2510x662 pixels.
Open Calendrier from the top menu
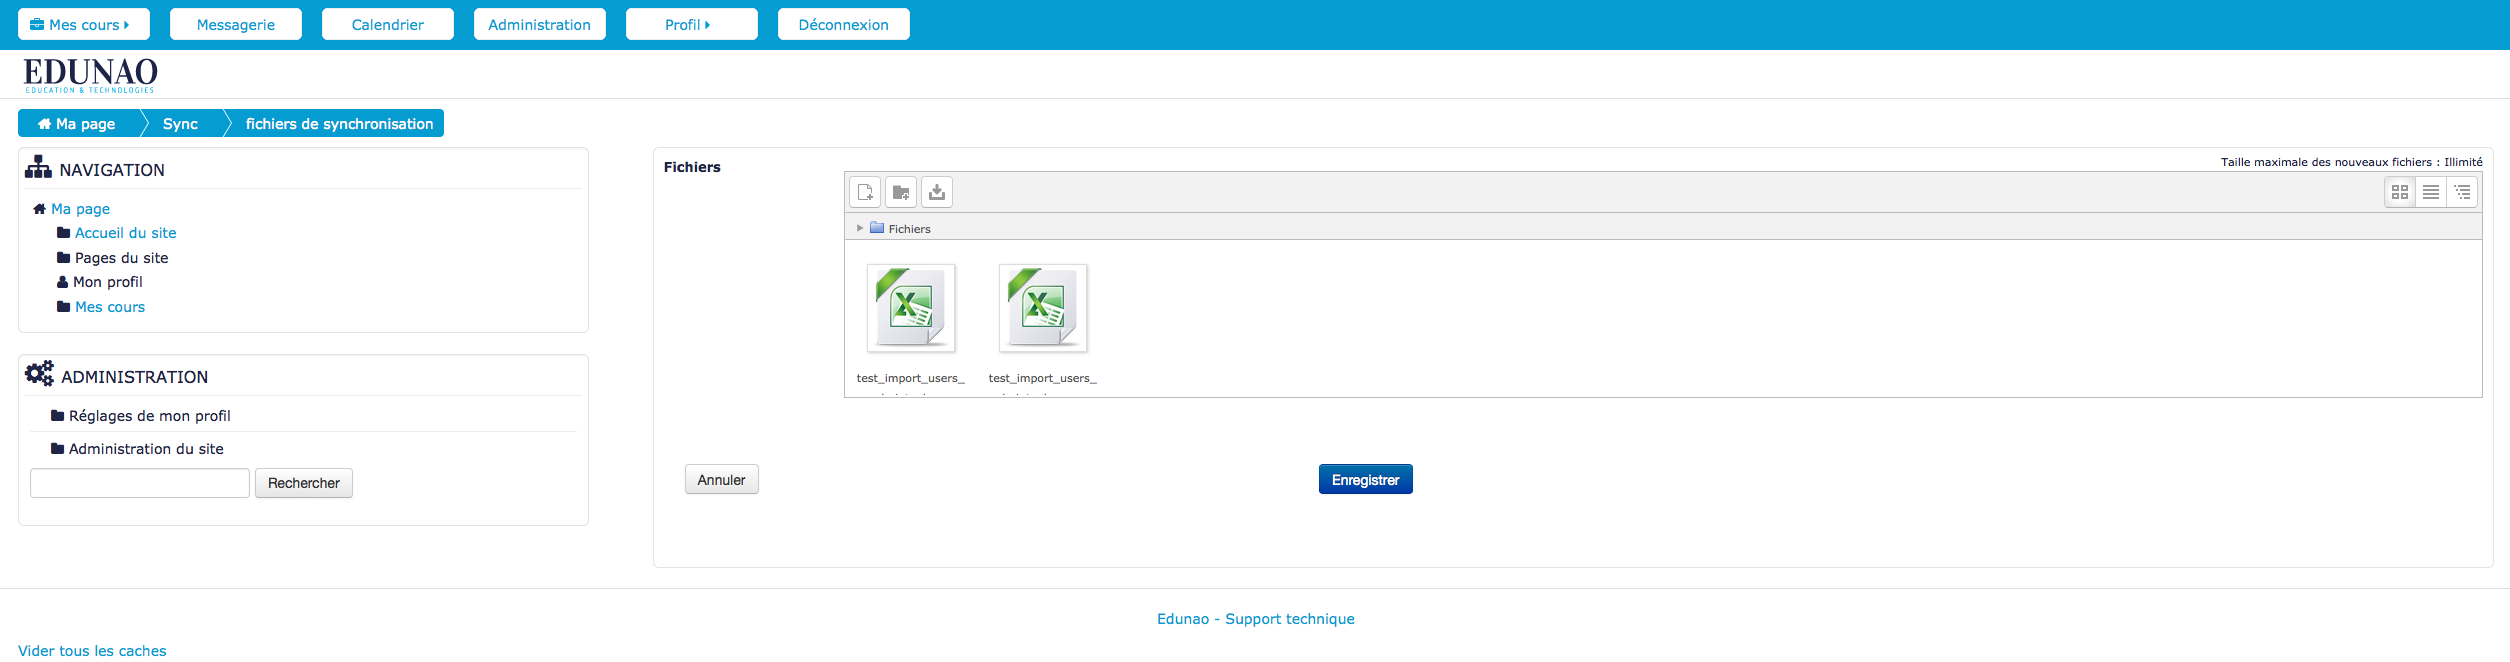[x=388, y=25]
